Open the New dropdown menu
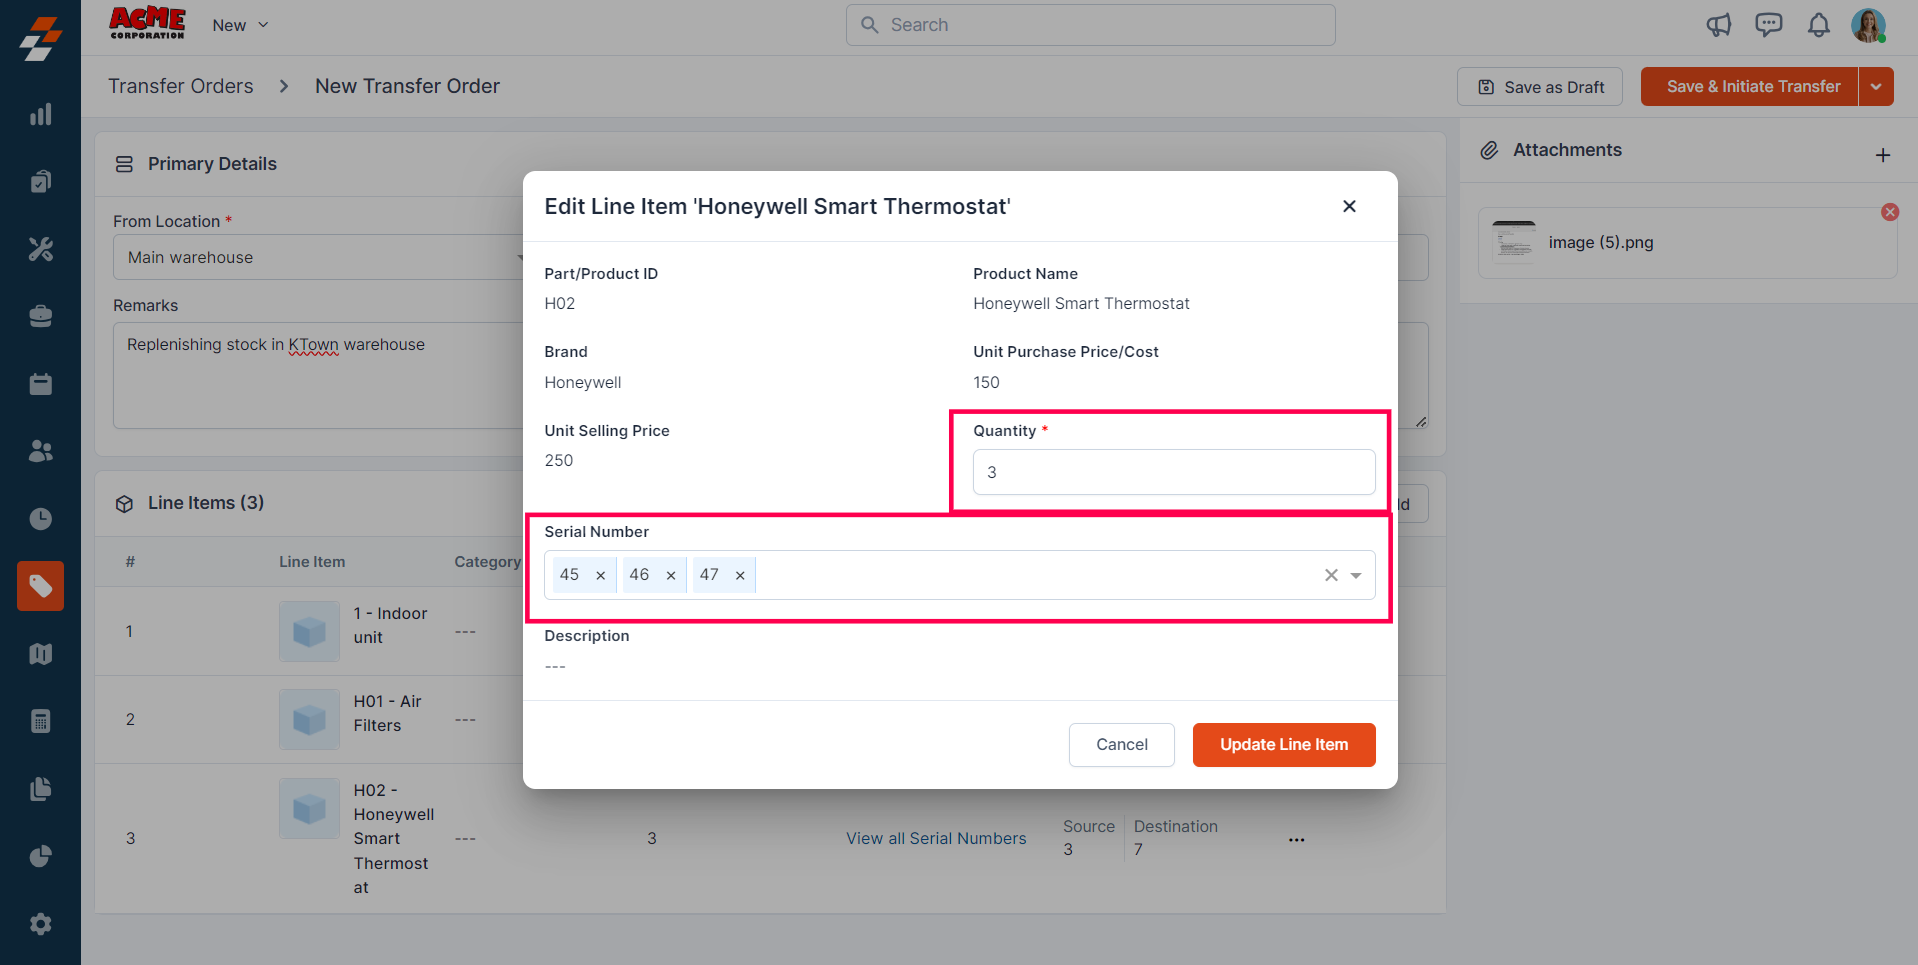 pos(240,25)
